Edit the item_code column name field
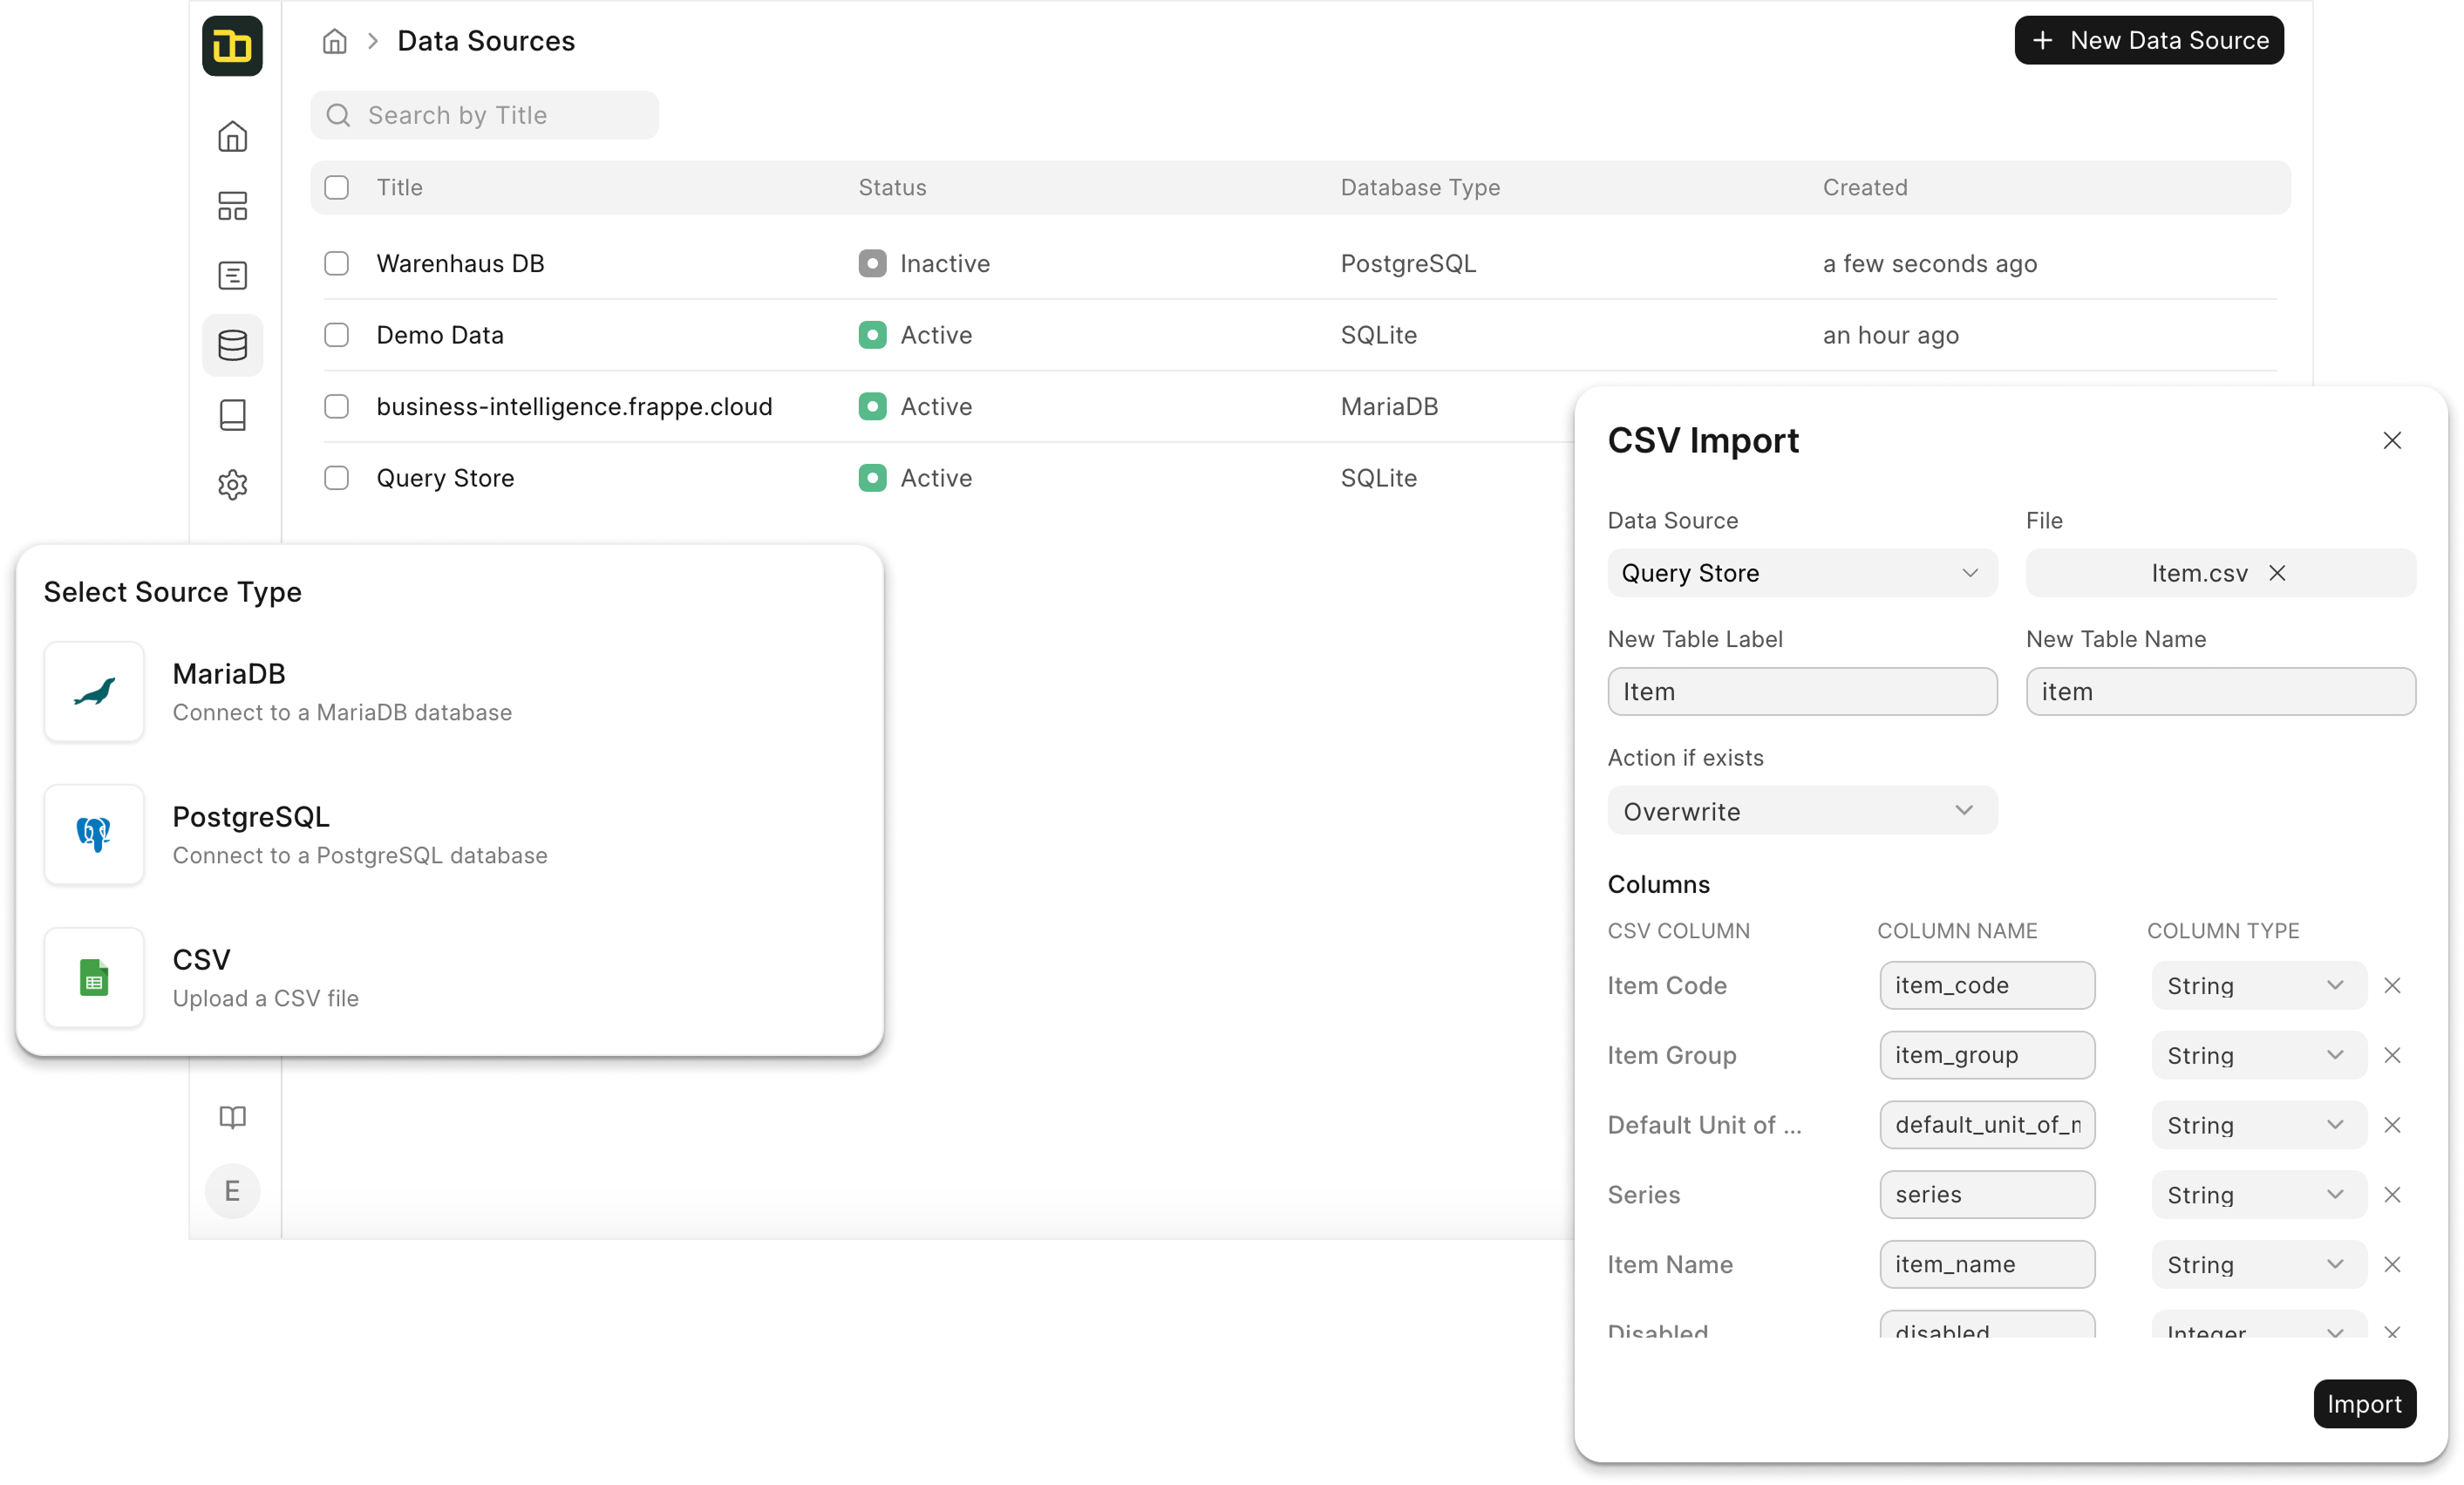 1987,985
